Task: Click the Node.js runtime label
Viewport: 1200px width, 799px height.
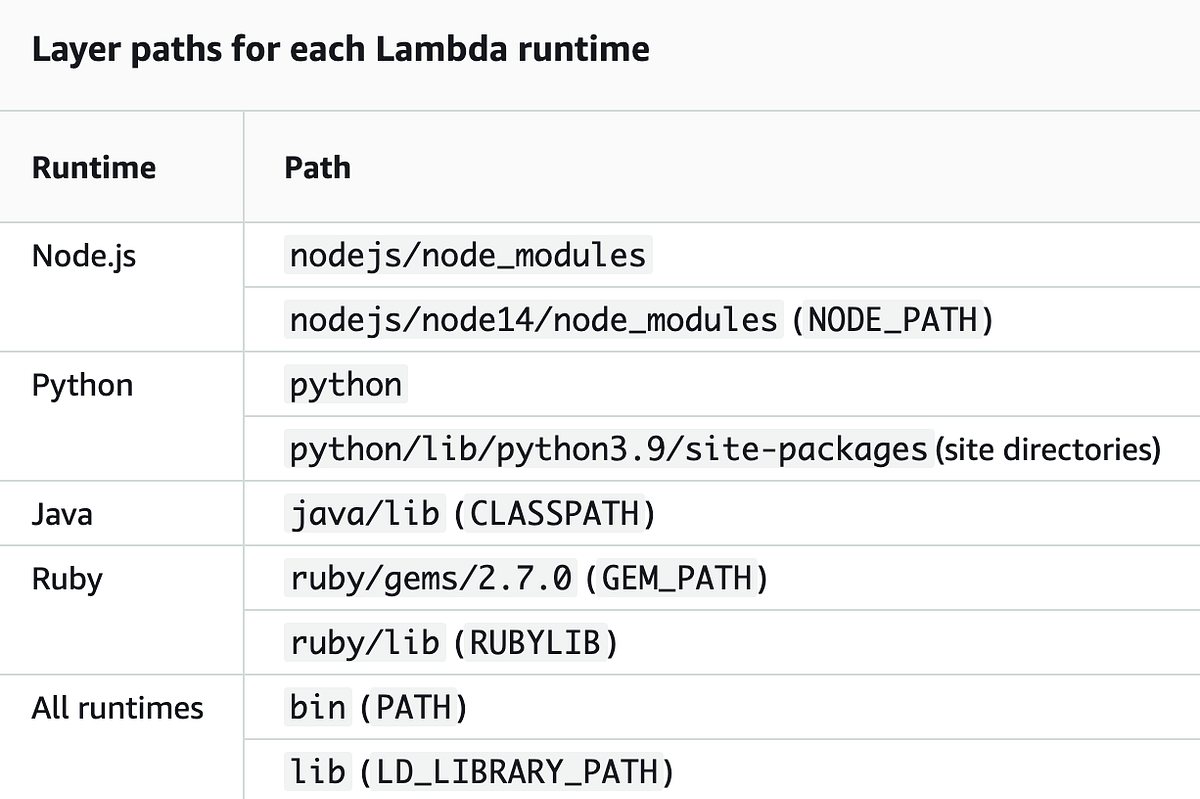Action: (83, 255)
